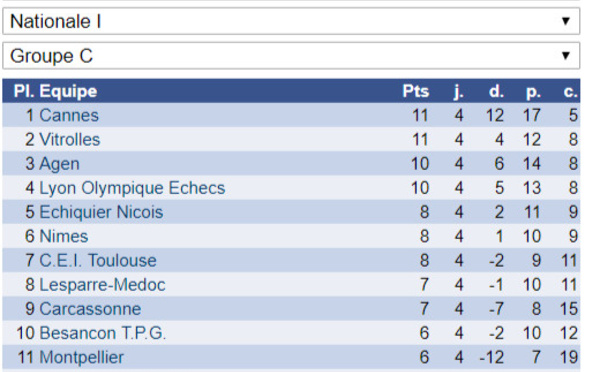This screenshot has width=600, height=372.
Task: Click the p. column header
Action: [x=533, y=91]
